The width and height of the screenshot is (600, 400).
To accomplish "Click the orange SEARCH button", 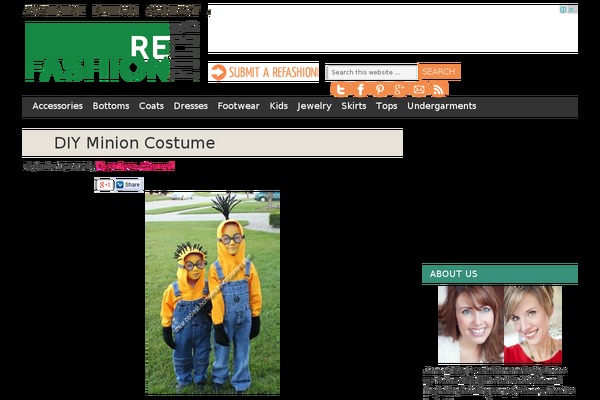I will [439, 72].
